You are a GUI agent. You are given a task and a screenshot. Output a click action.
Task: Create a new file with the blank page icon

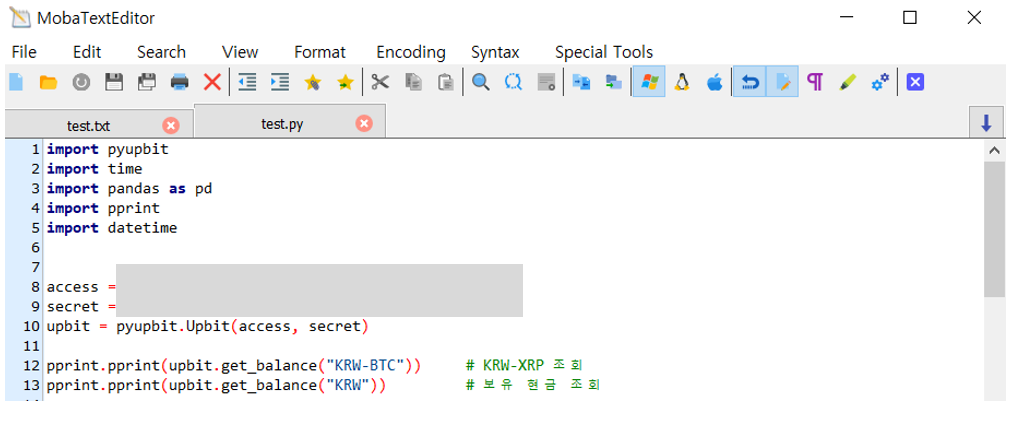[15, 82]
